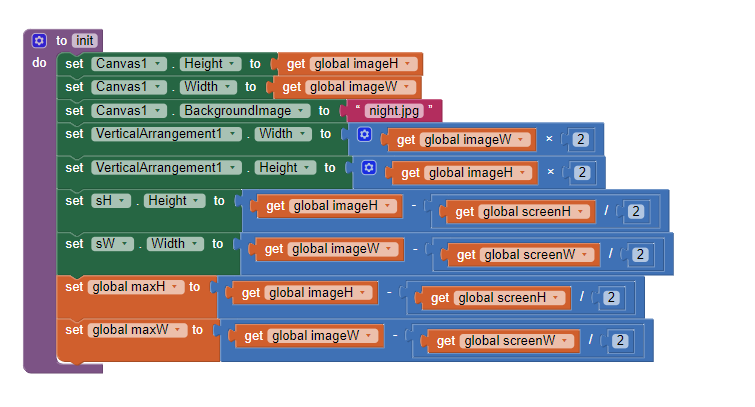Click the gear mutator icon on the init procedure
The image size is (755, 407).
(x=39, y=40)
